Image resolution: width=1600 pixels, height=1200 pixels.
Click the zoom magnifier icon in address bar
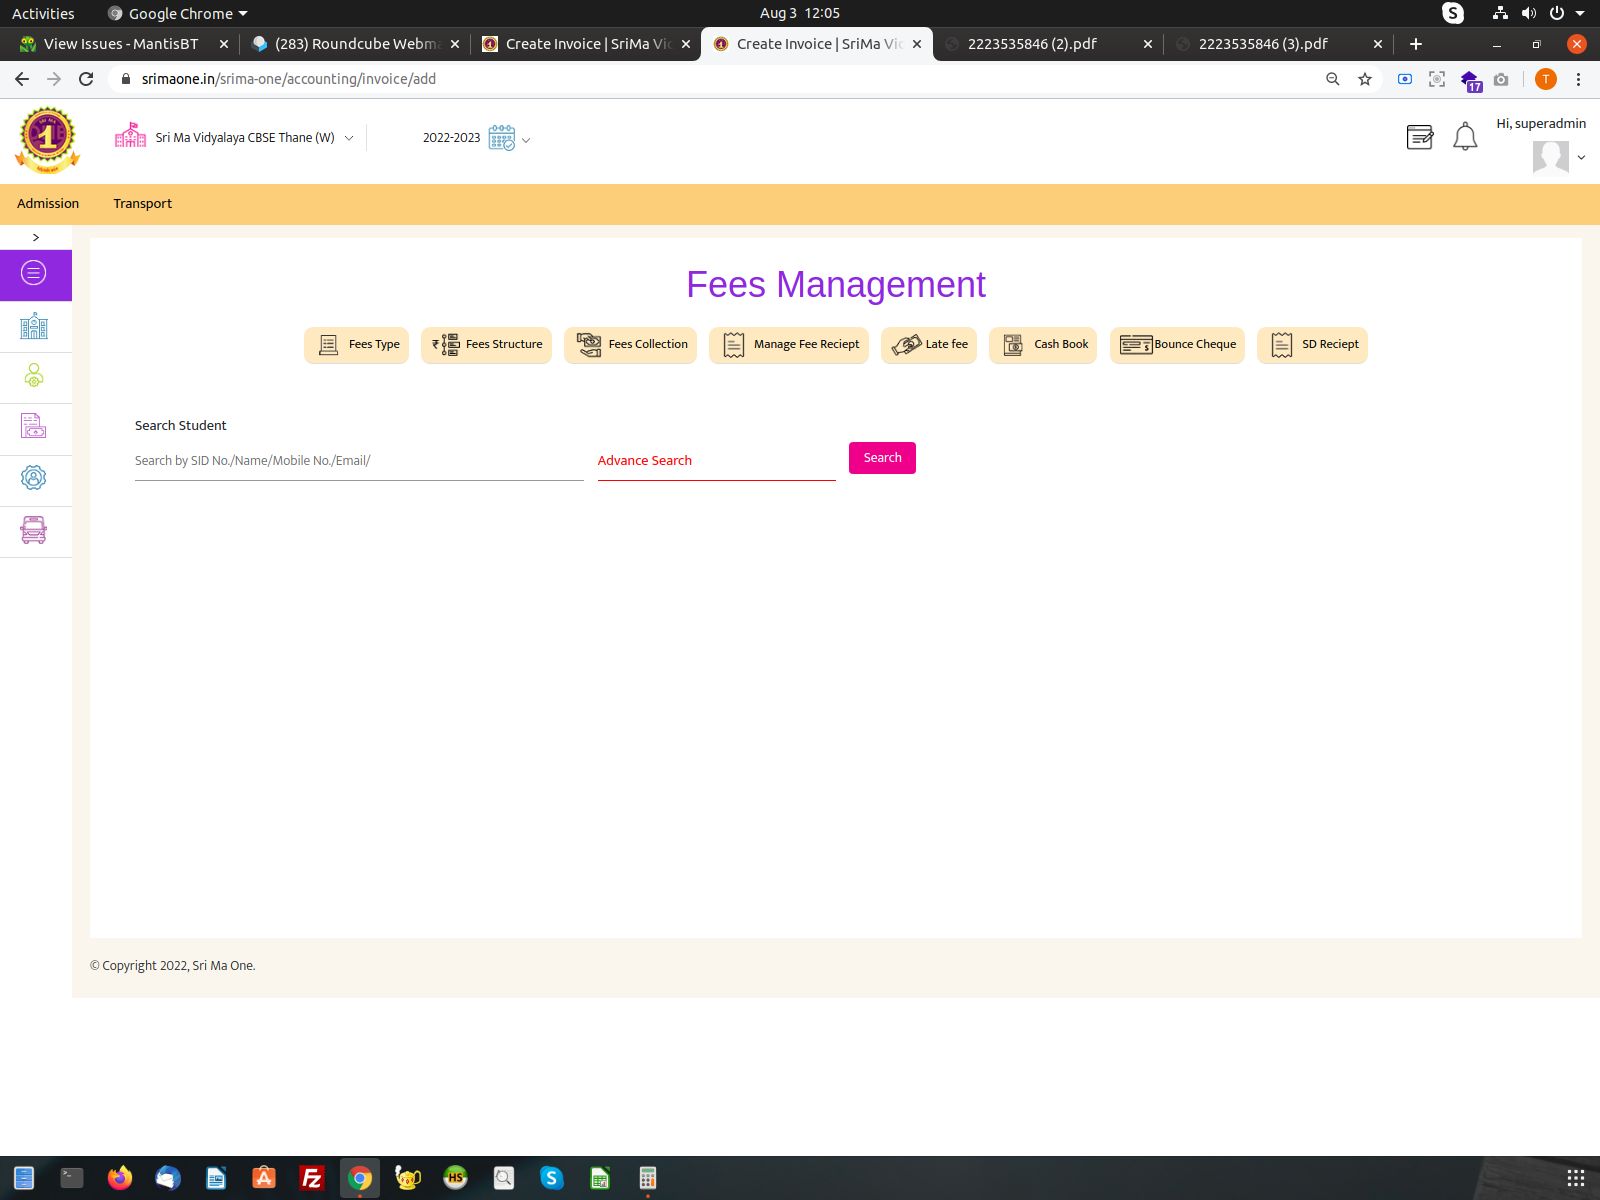pyautogui.click(x=1333, y=79)
